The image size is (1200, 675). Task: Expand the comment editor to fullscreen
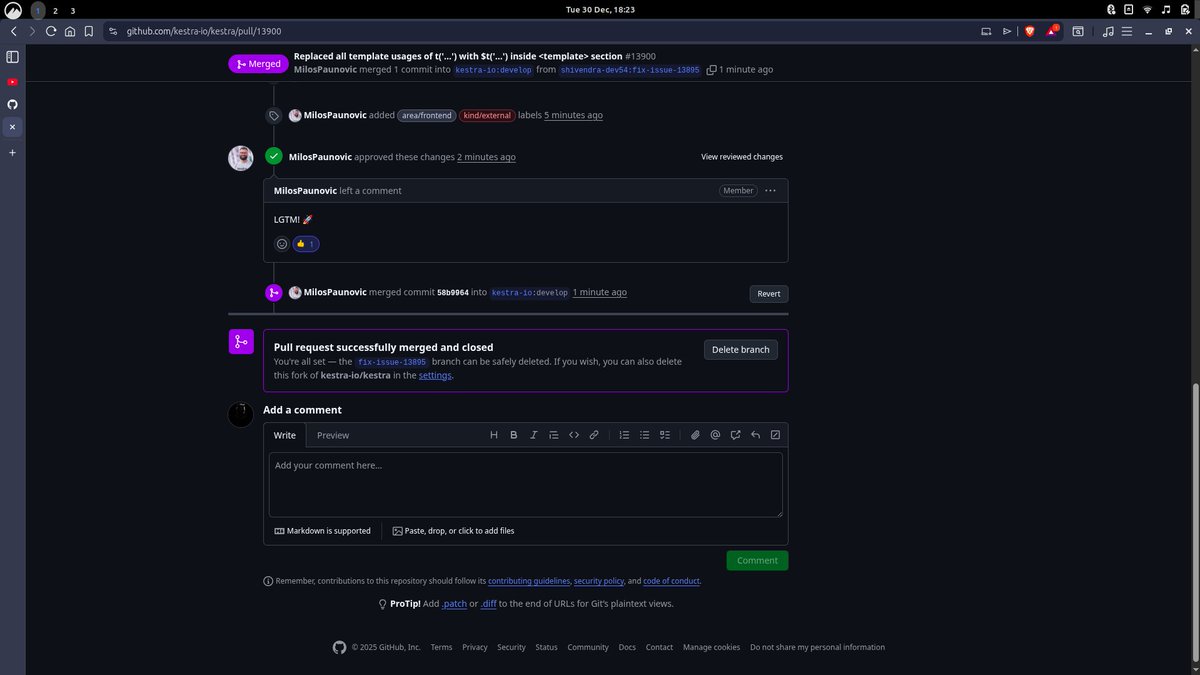775,434
